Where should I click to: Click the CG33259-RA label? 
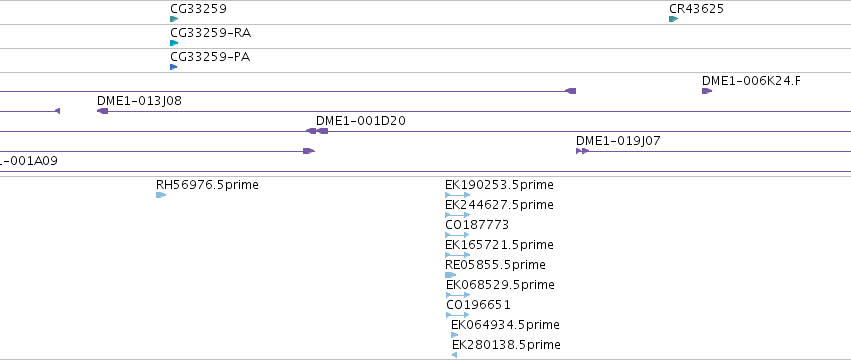211,33
